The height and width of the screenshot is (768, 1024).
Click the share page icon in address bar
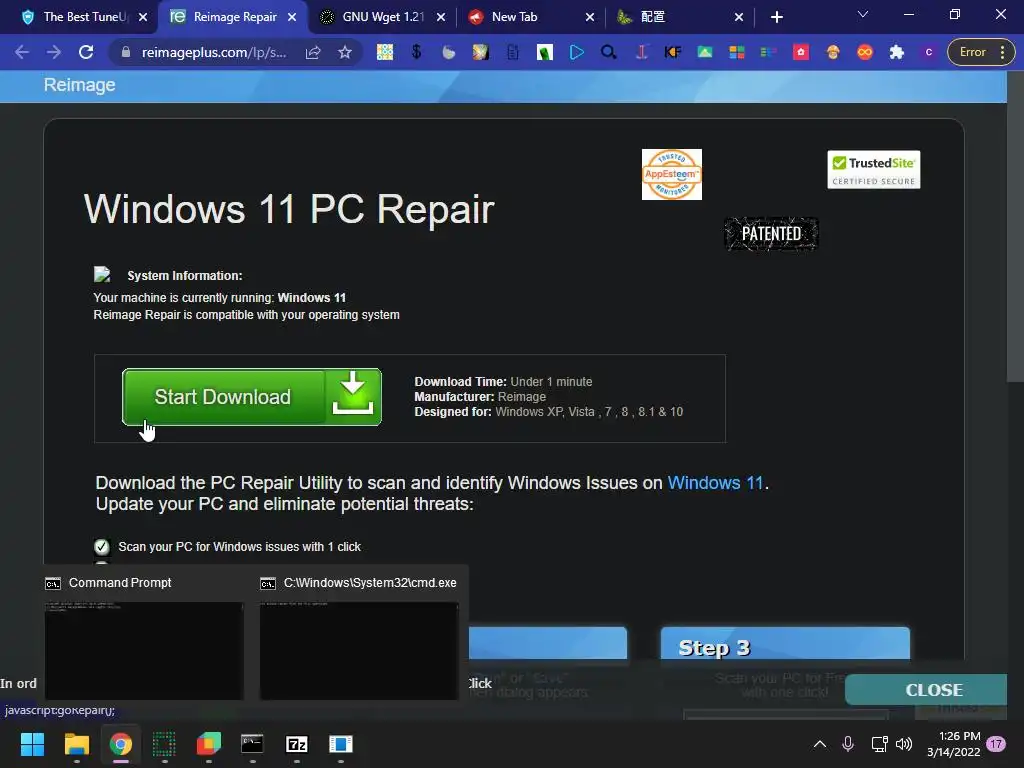(313, 52)
